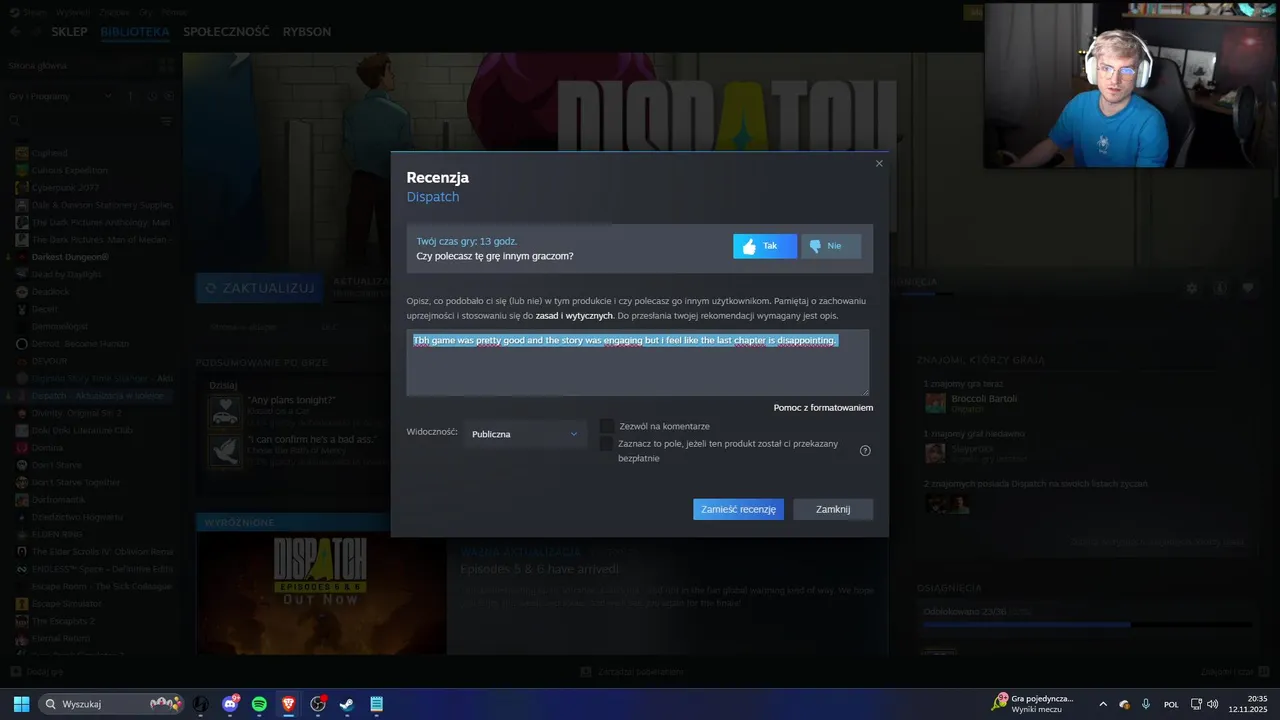Expand hidden system tray icons chevron
Image resolution: width=1280 pixels, height=720 pixels.
1103,704
